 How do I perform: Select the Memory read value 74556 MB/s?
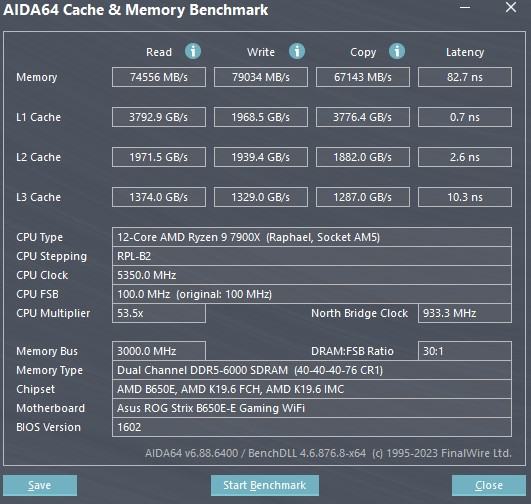(159, 77)
